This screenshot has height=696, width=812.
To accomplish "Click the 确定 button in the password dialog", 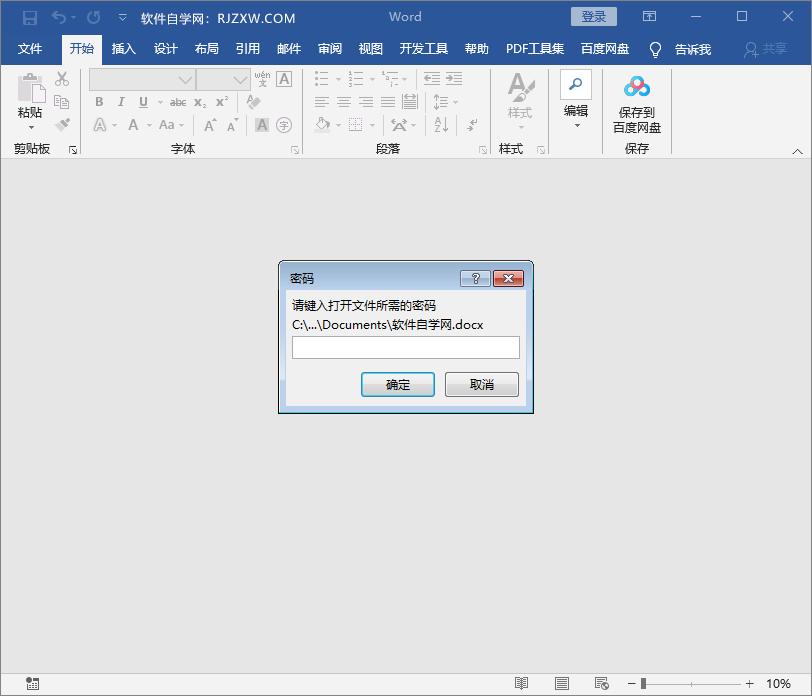I will [x=397, y=384].
